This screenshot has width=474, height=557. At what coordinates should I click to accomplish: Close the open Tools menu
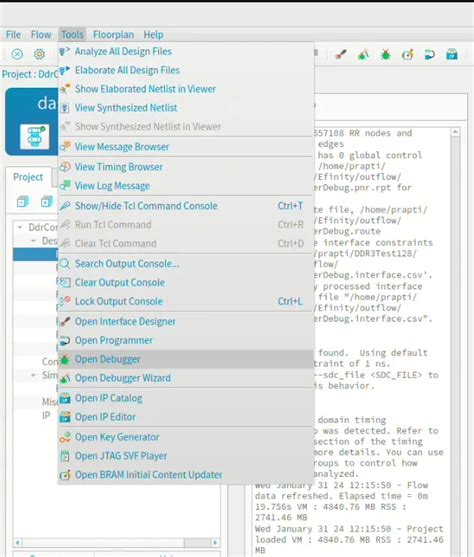(72, 35)
